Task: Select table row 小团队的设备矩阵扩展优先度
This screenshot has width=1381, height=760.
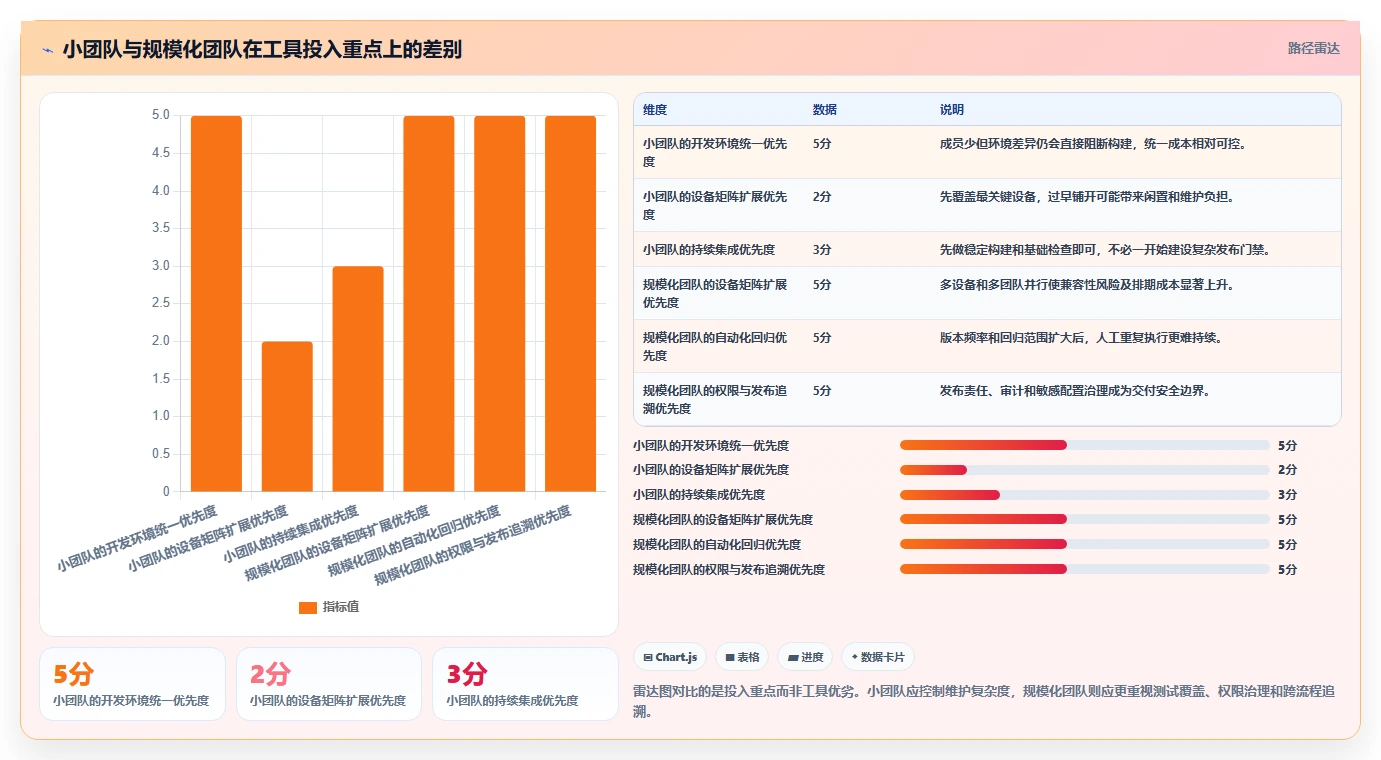Action: click(987, 205)
